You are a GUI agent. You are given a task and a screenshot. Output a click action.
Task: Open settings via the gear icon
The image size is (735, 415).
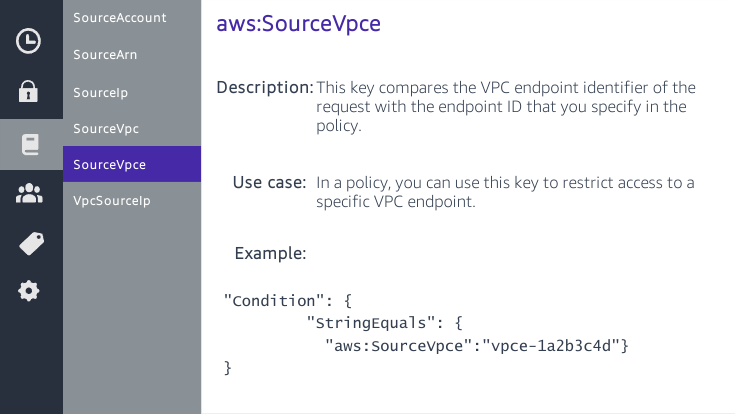click(29, 291)
